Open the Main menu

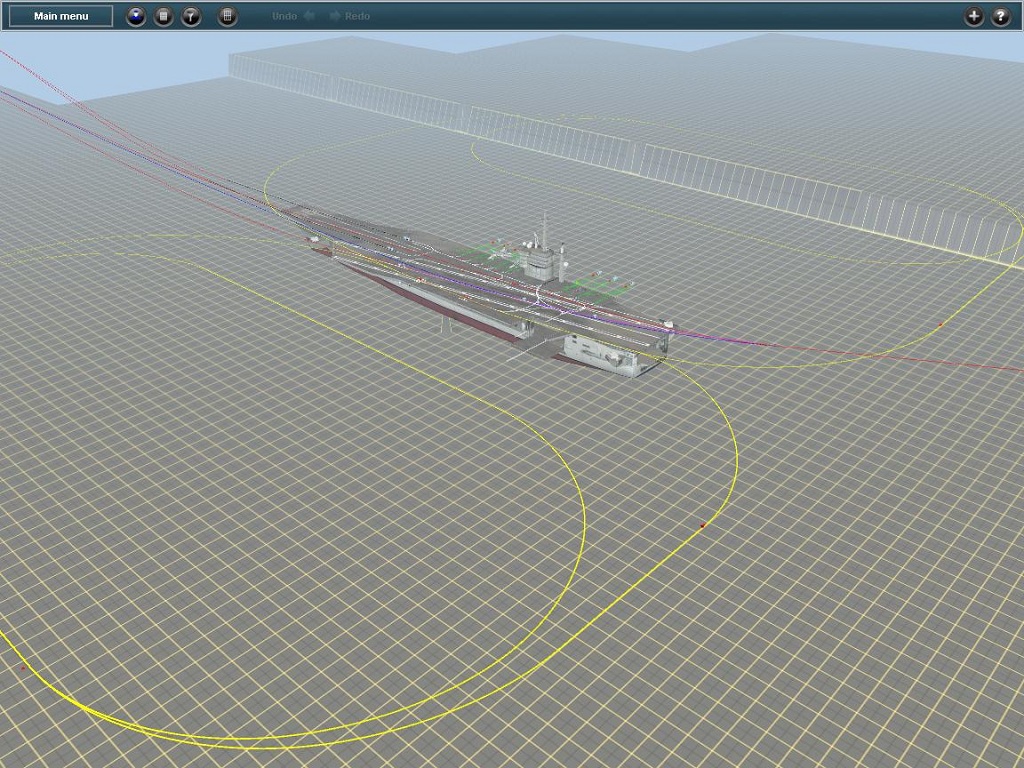tap(61, 16)
